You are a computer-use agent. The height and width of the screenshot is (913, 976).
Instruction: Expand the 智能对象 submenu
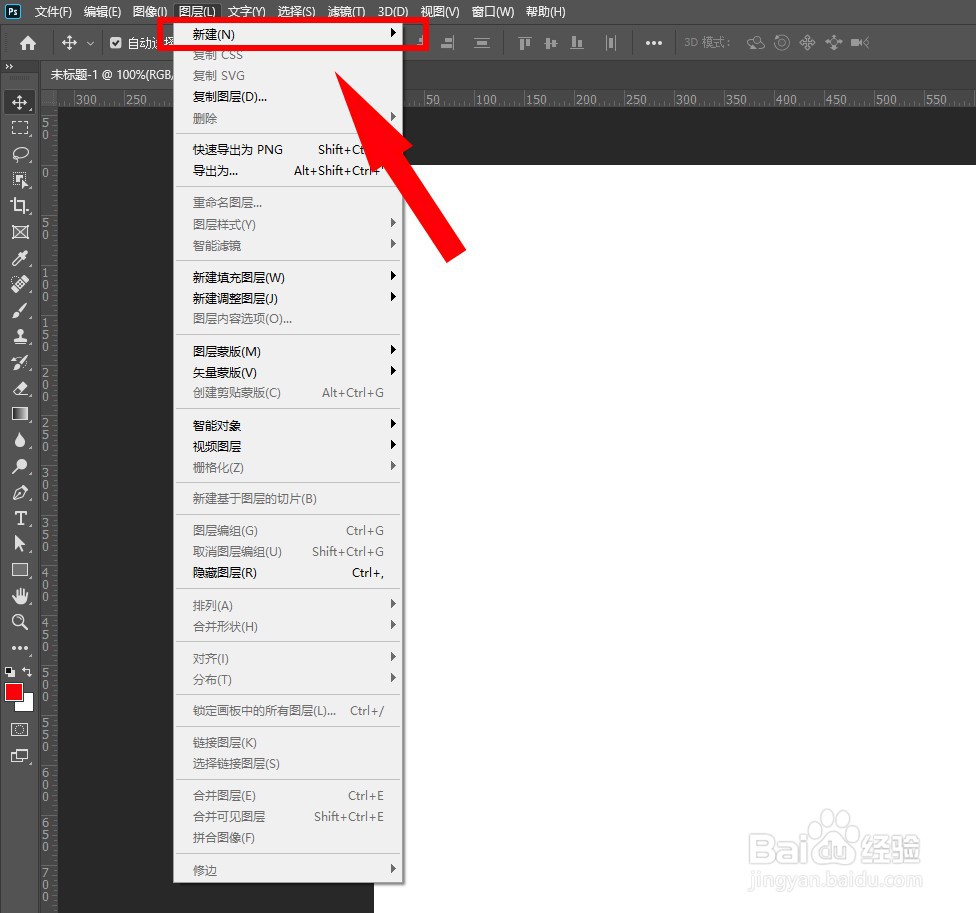pyautogui.click(x=288, y=425)
